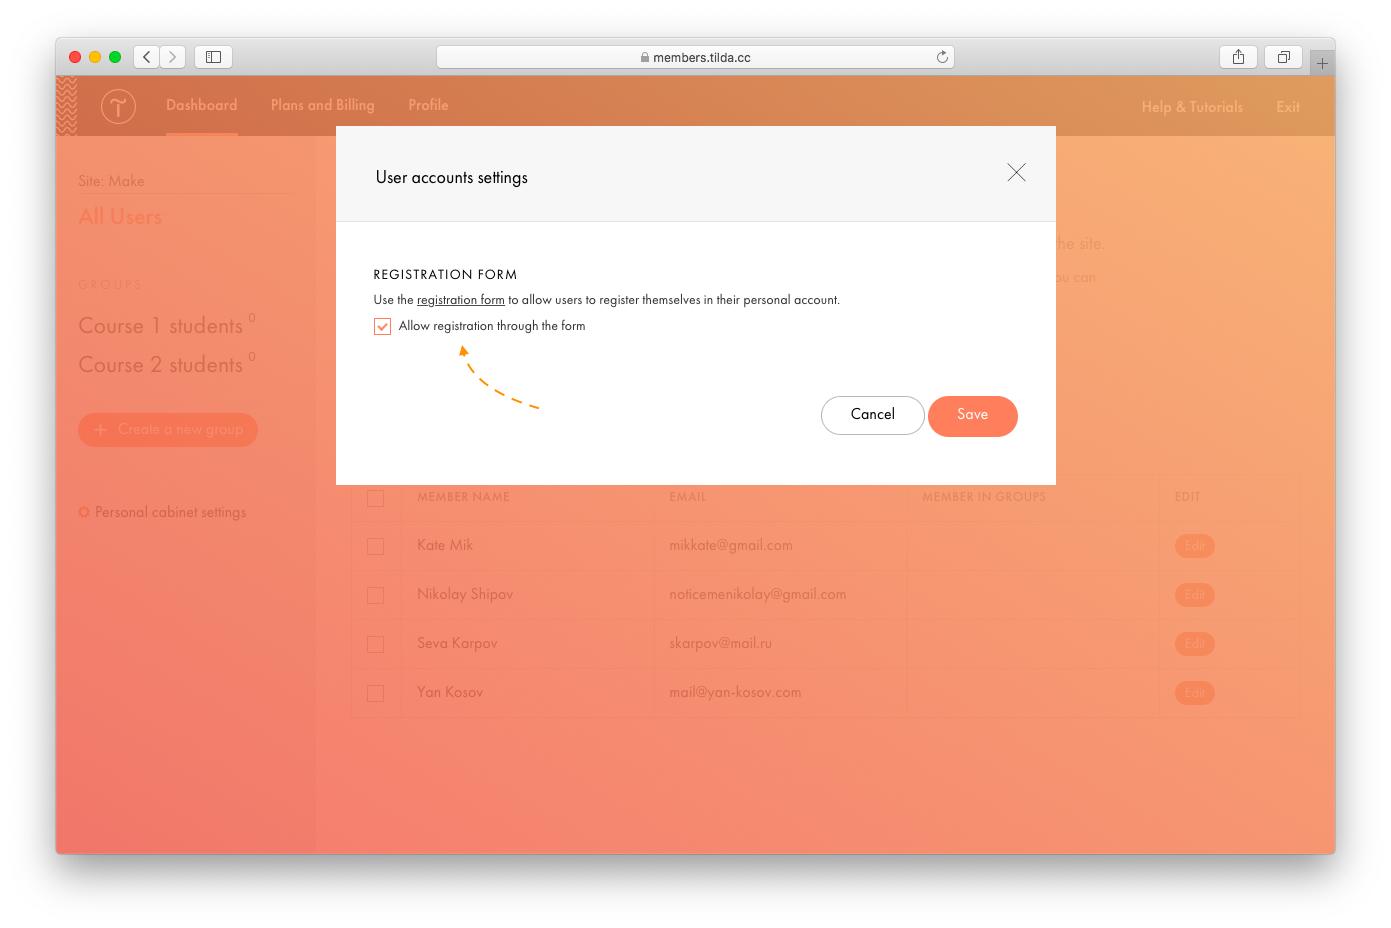
Task: Click member name Yan Kosov
Action: (x=450, y=692)
